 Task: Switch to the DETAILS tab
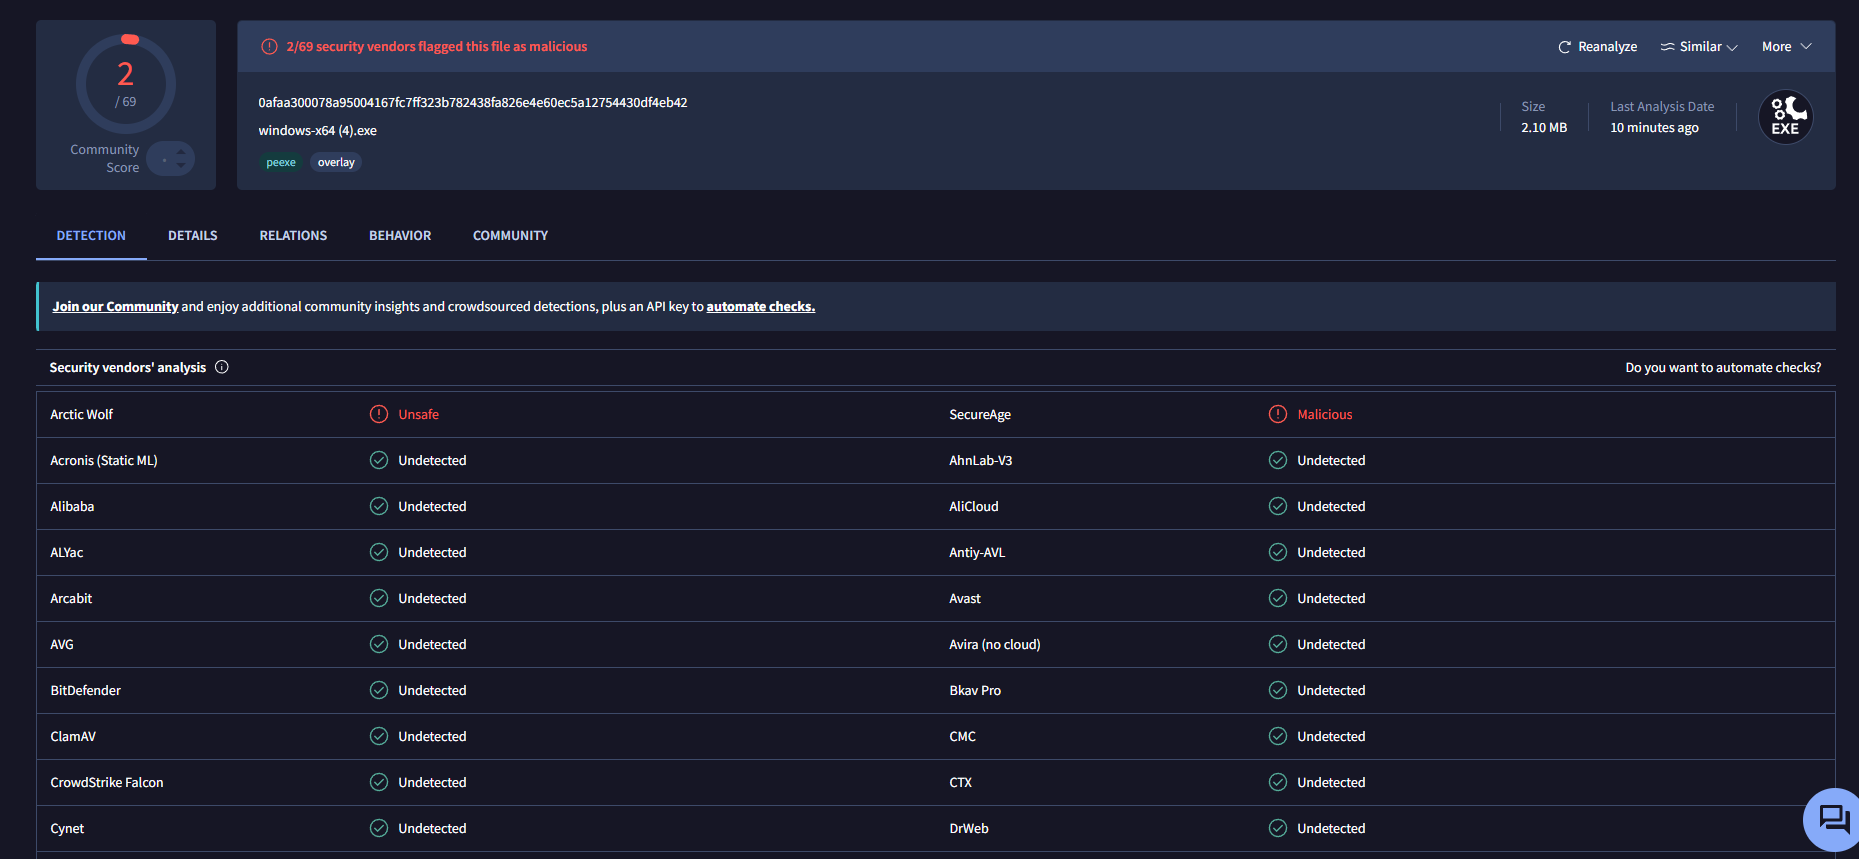click(193, 236)
